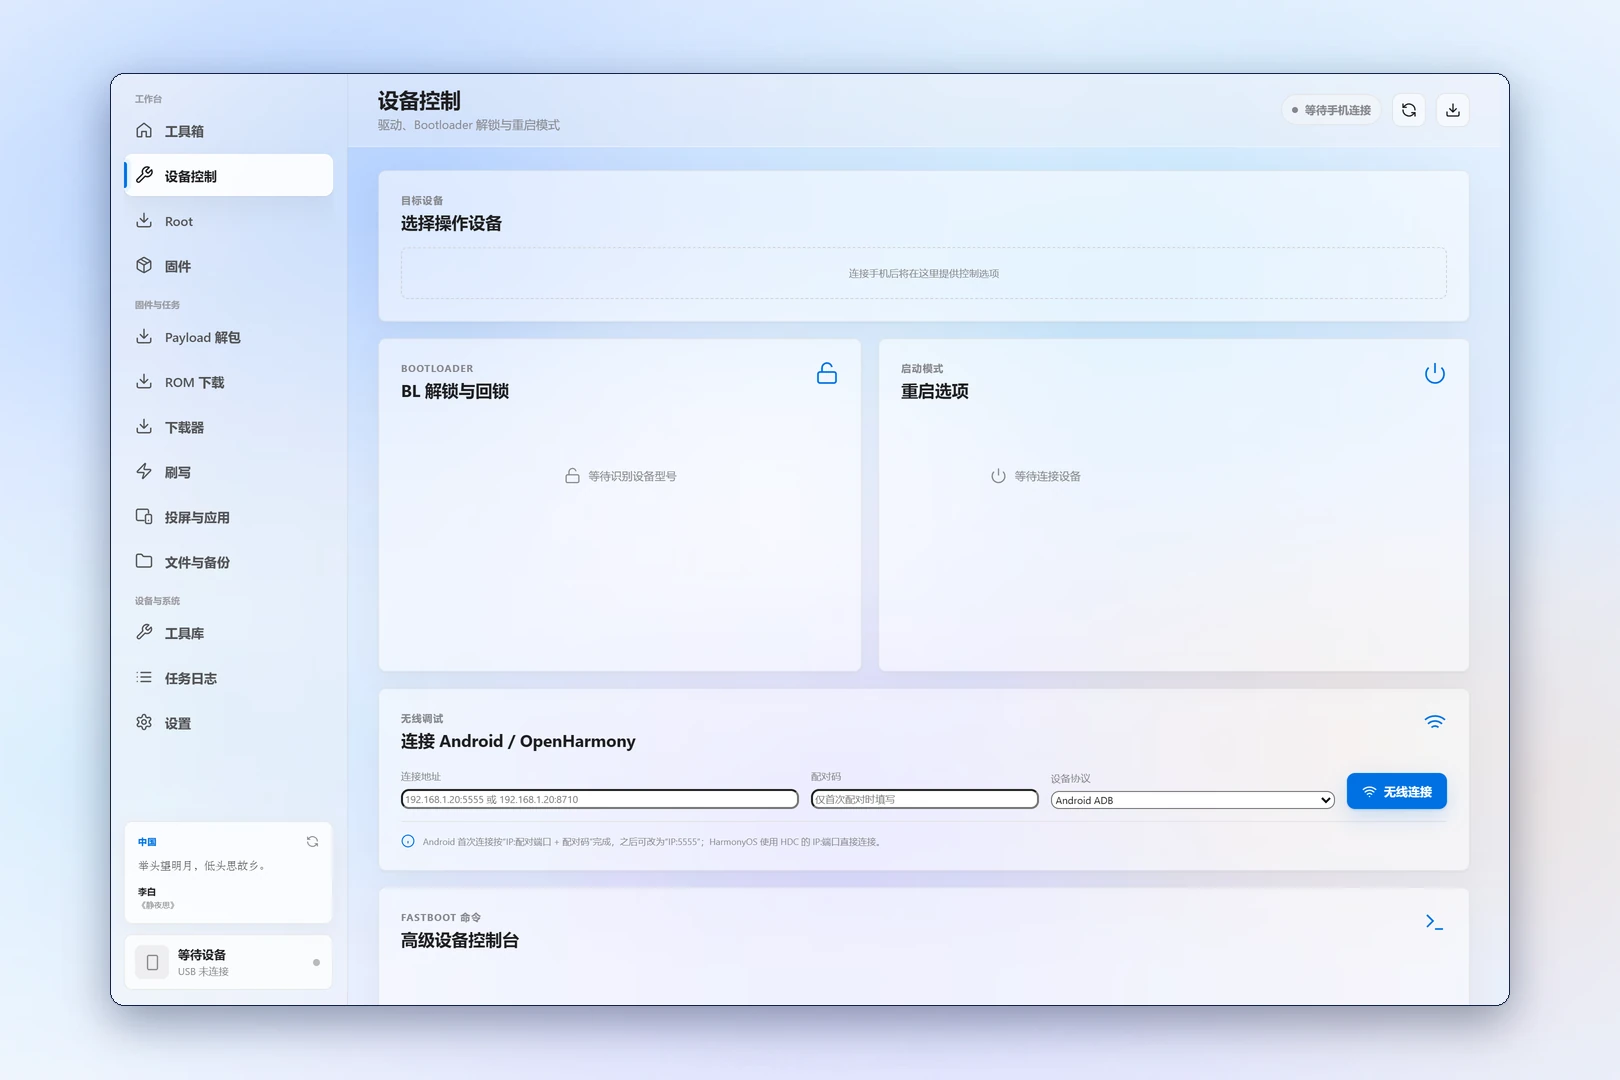The image size is (1620, 1080).
Task: Click the 等待手机连接 status pill
Action: click(1331, 110)
